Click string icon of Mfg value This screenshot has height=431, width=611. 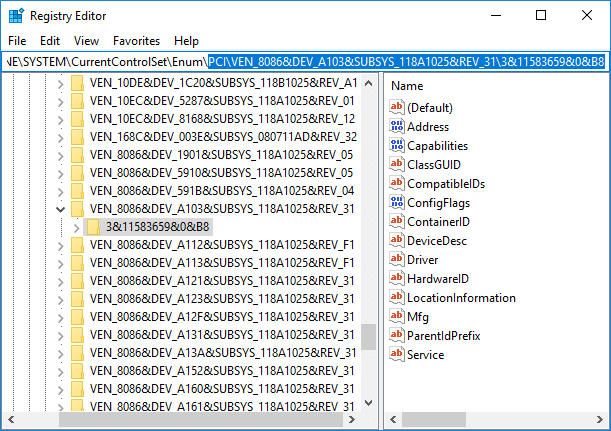click(397, 316)
